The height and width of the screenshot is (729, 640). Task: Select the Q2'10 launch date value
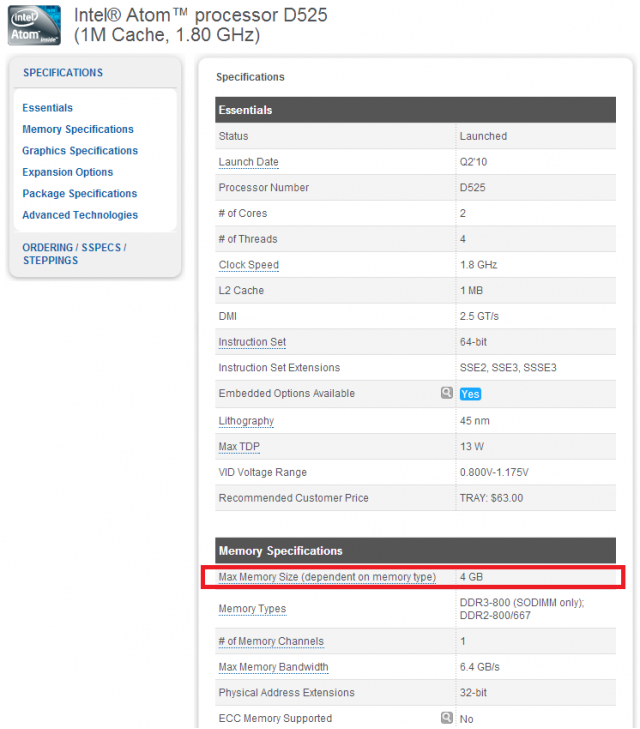tap(473, 162)
